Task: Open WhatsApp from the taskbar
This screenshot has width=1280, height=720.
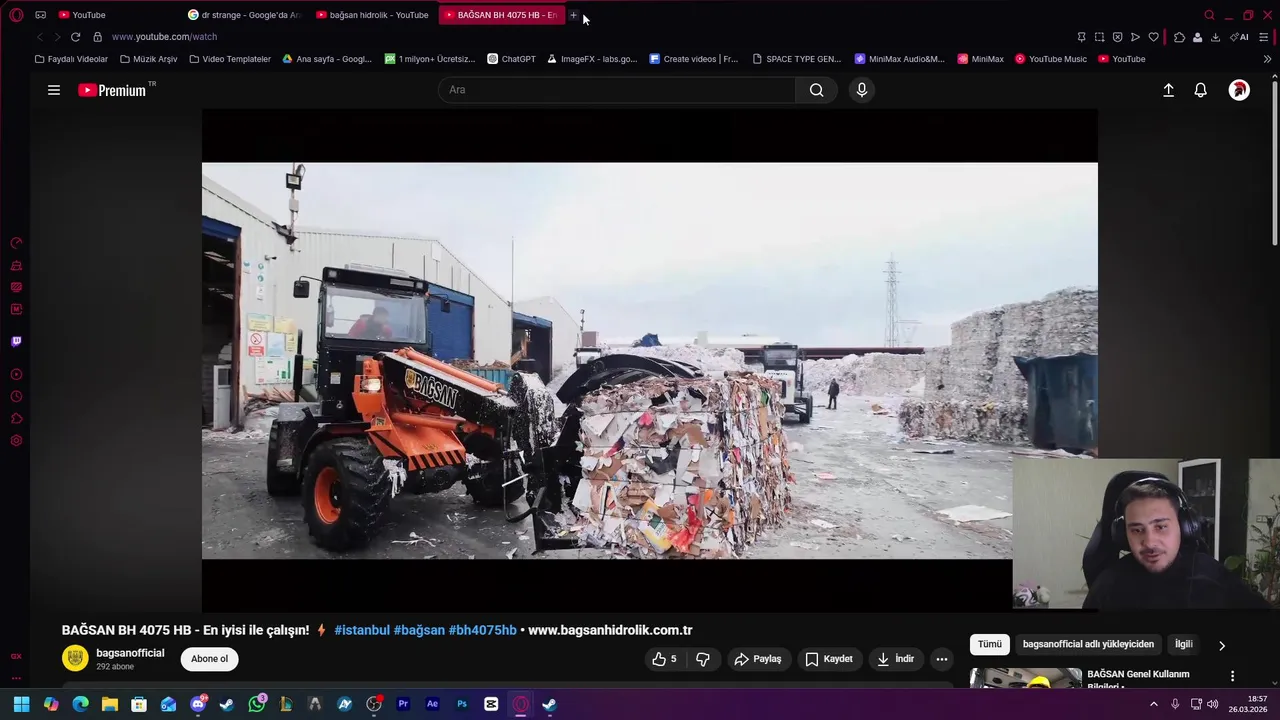Action: point(257,704)
